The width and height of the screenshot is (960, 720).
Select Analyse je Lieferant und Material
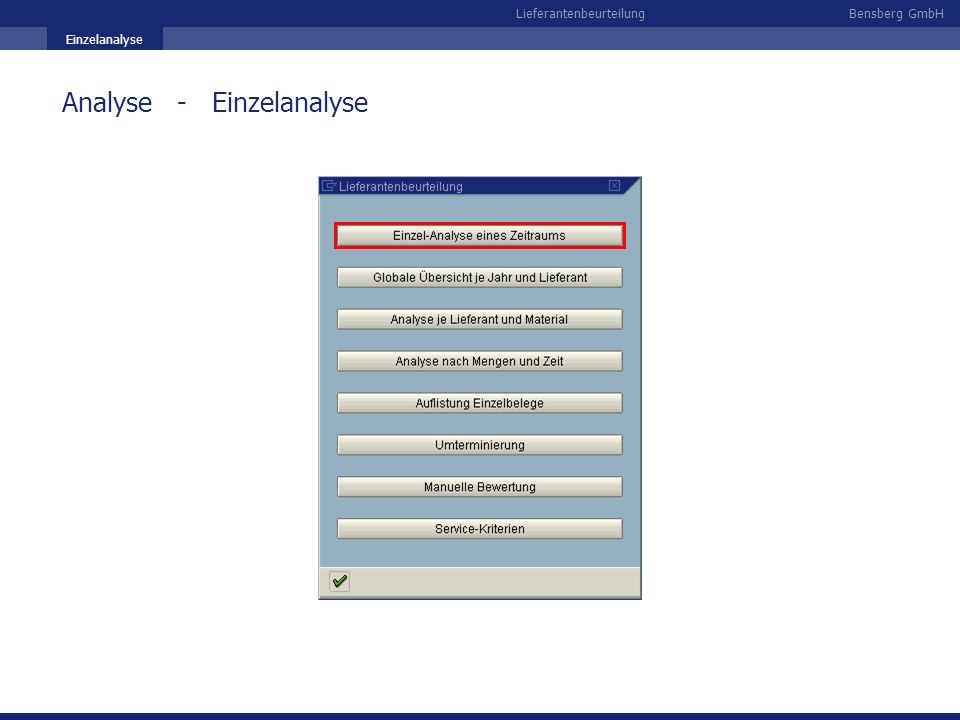point(479,320)
